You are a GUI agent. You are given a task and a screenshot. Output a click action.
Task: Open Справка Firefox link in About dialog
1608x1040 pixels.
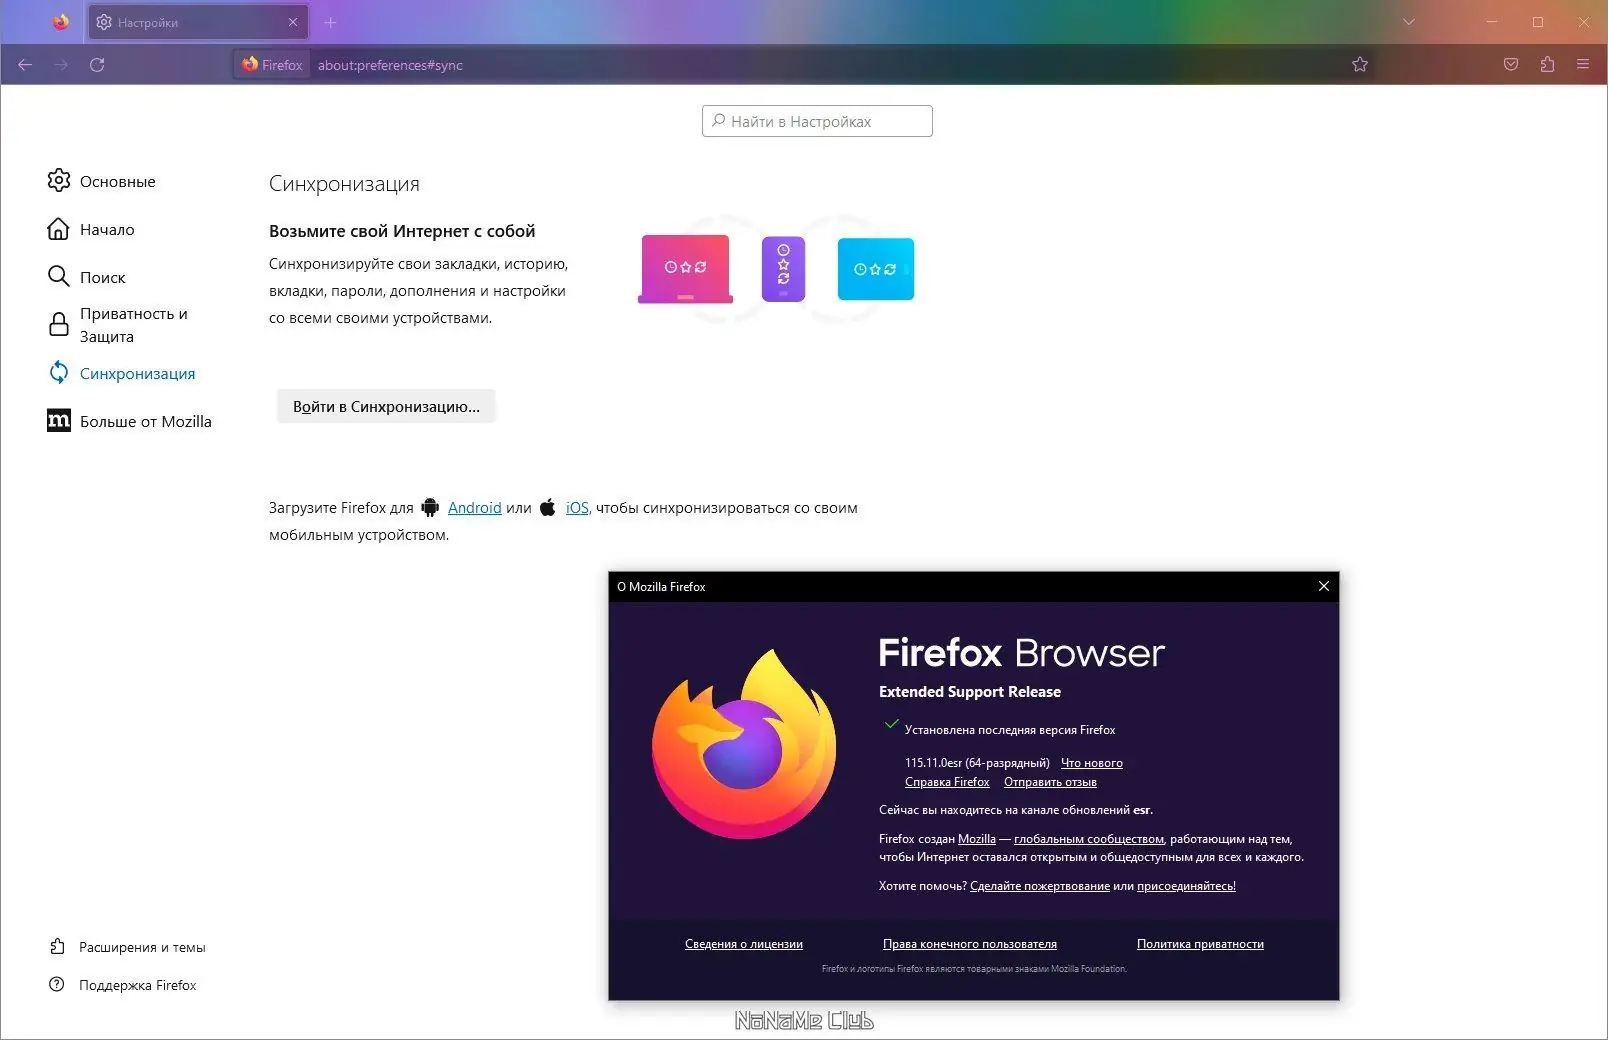click(947, 782)
